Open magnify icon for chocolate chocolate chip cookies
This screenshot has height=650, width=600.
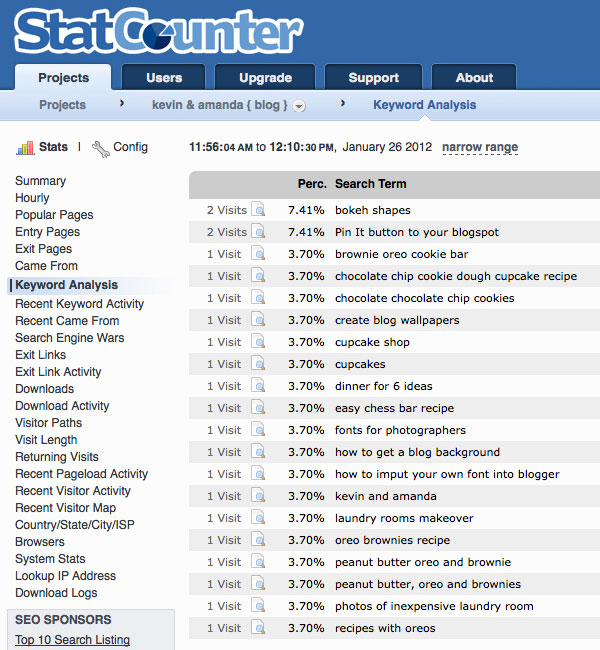point(258,297)
